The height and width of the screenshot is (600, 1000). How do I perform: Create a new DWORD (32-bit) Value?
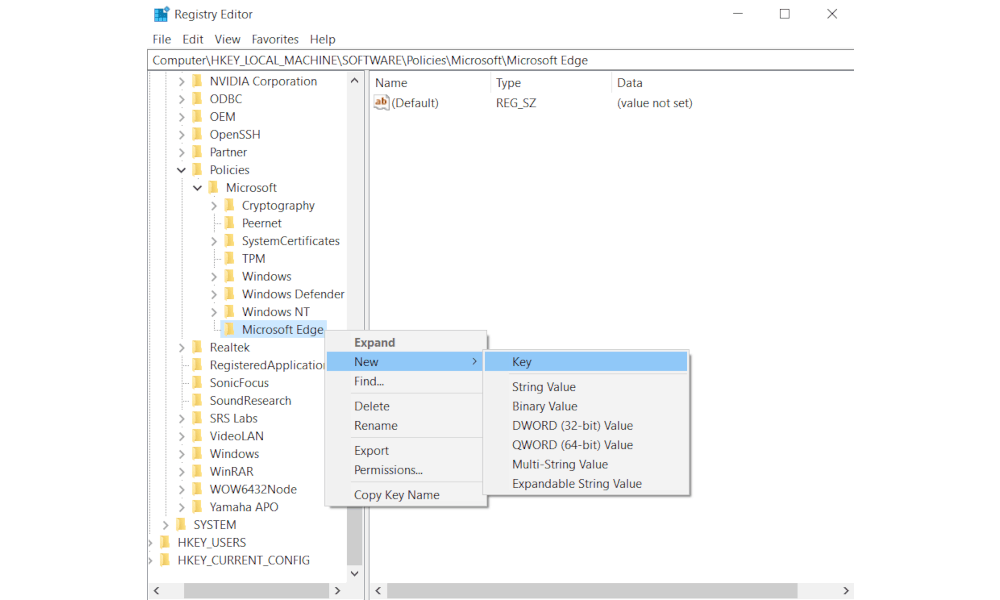pos(586,425)
